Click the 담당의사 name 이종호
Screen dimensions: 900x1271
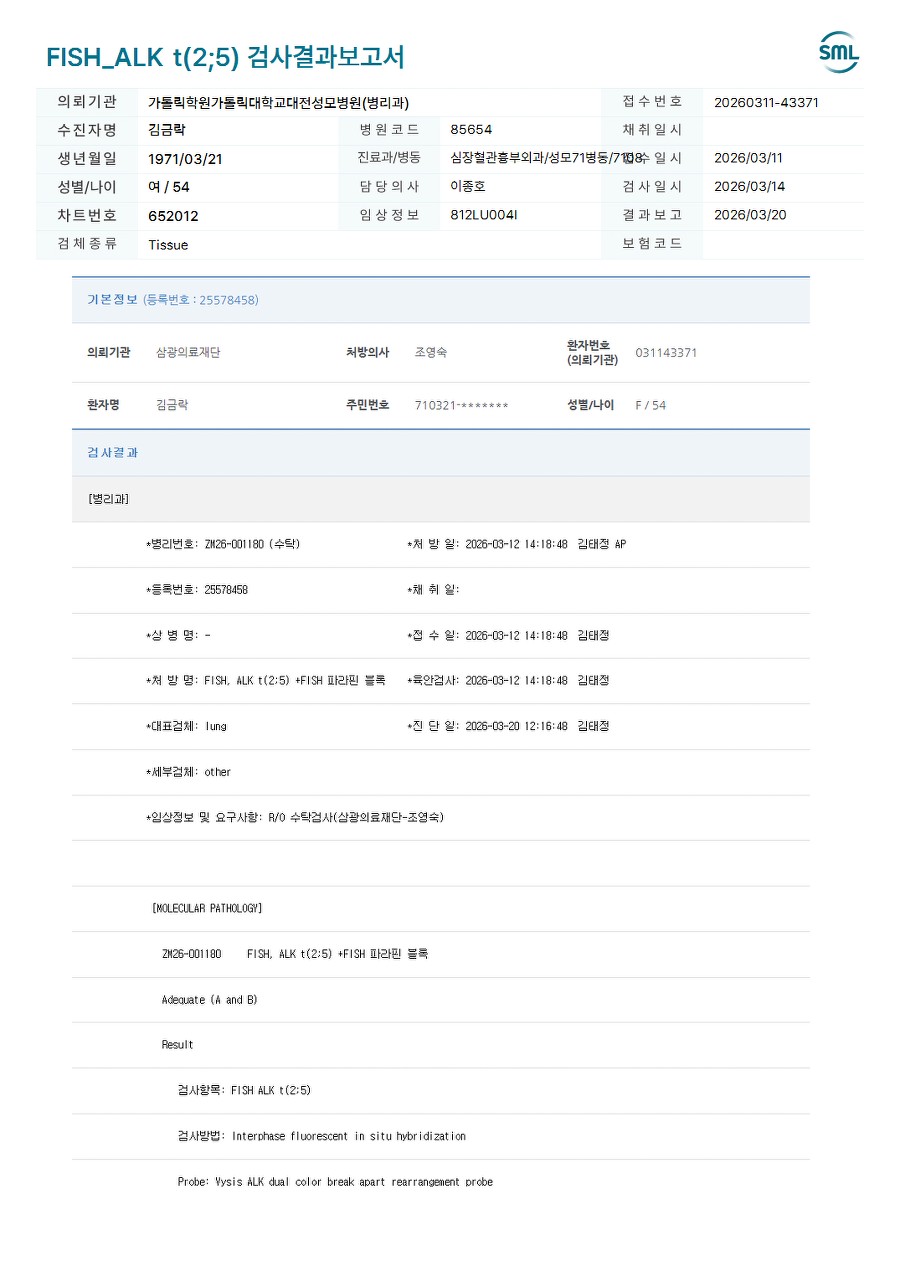[468, 186]
